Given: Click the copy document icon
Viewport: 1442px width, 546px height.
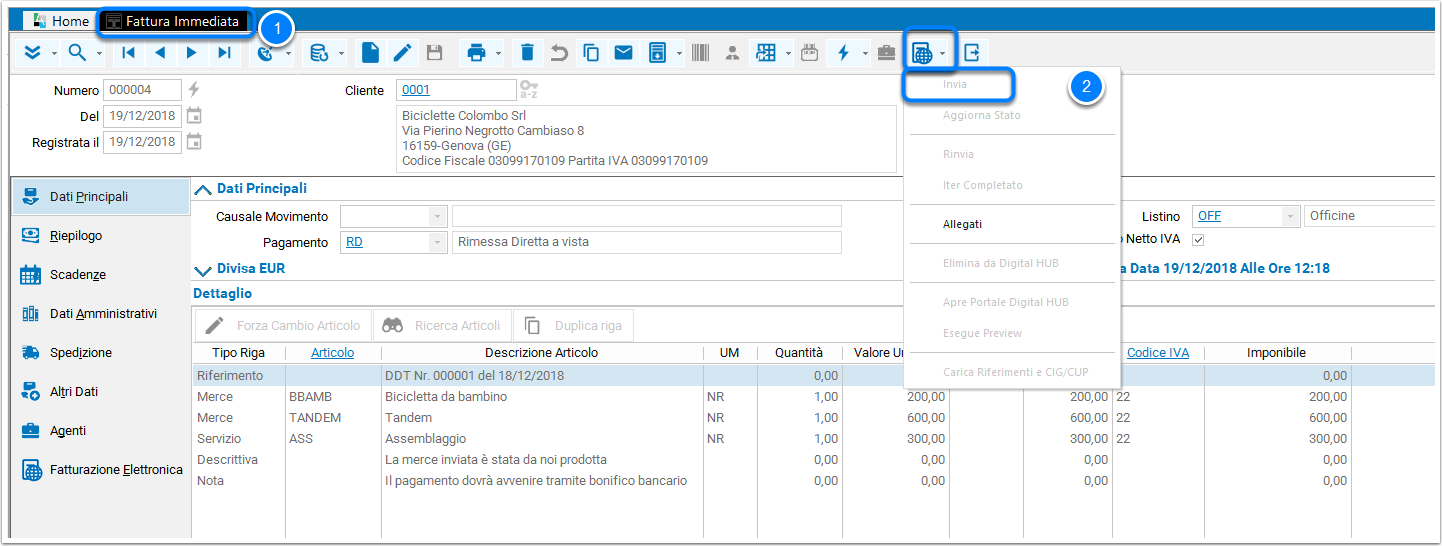Looking at the screenshot, I should pos(591,53).
